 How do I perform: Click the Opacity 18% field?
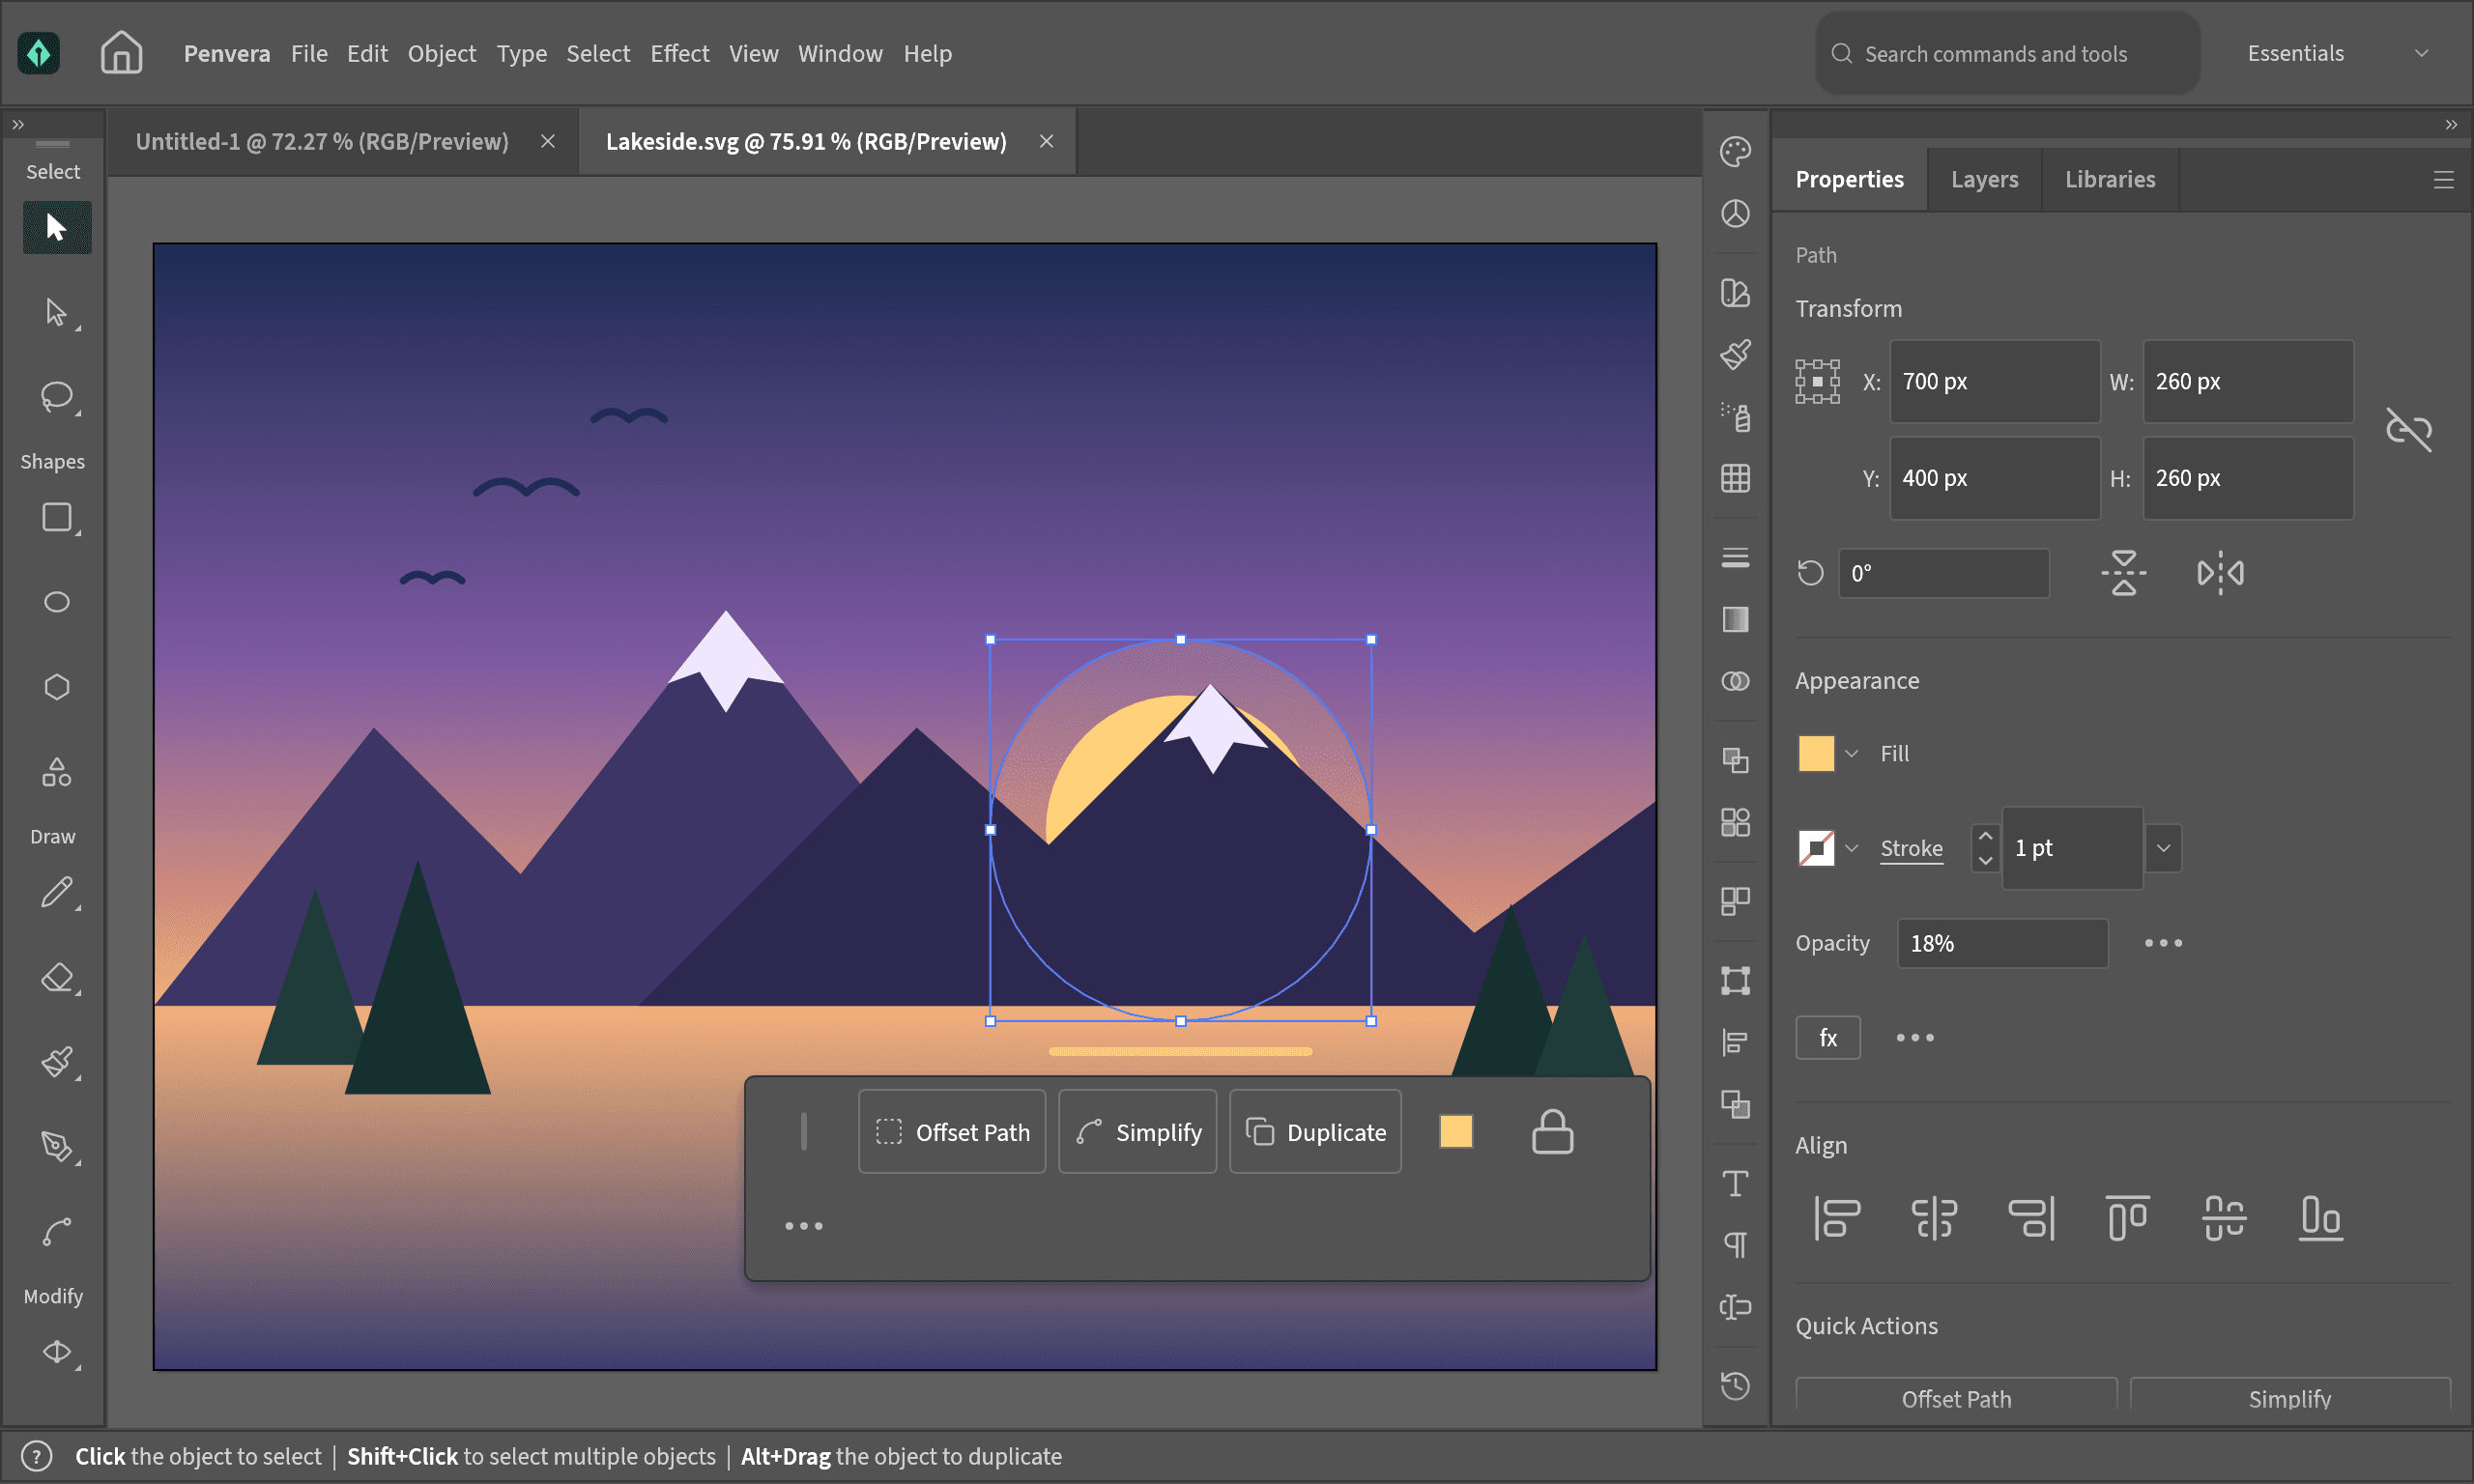click(x=2003, y=944)
